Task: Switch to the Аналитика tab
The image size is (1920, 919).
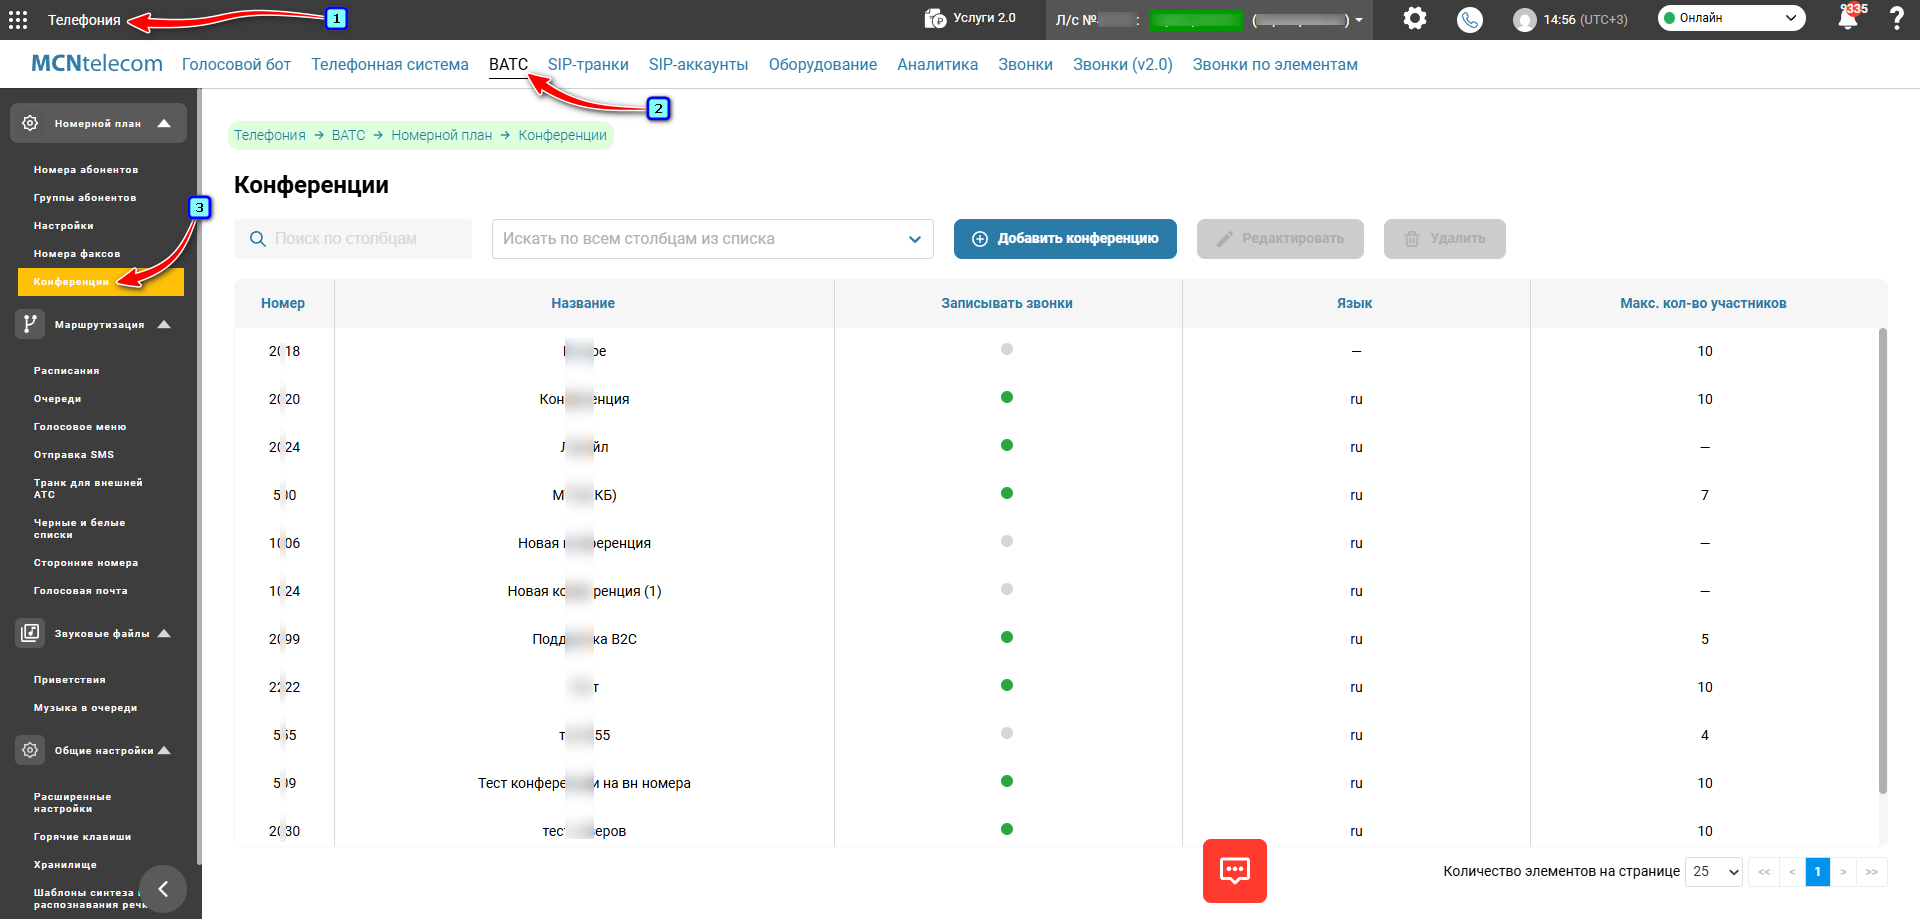Action: coord(937,64)
